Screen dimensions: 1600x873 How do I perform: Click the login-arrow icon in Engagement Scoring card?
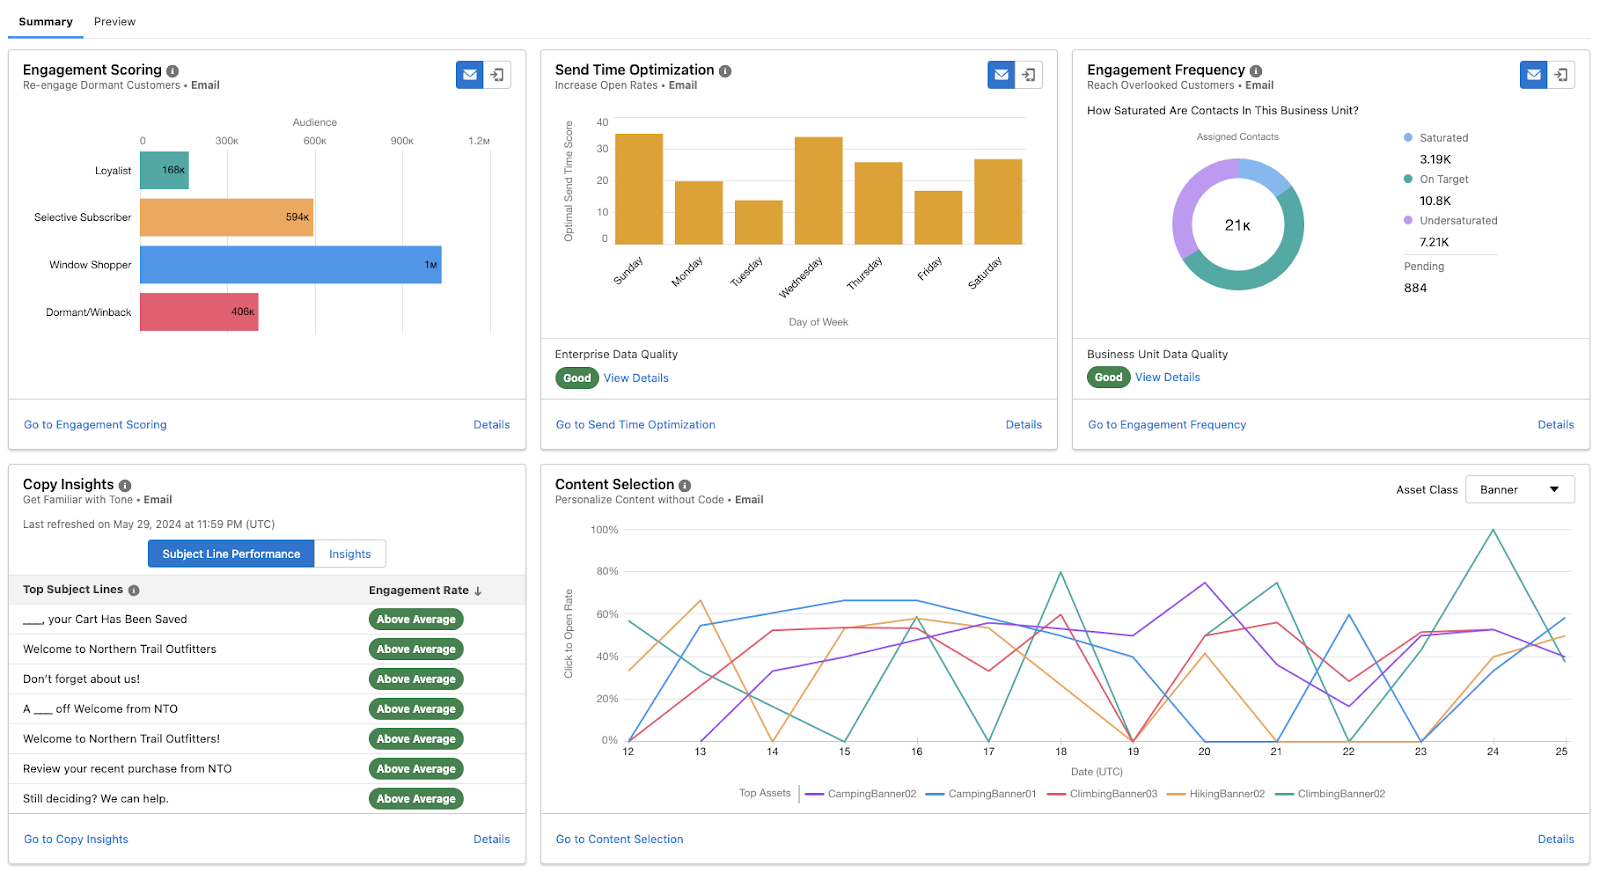pyautogui.click(x=497, y=75)
